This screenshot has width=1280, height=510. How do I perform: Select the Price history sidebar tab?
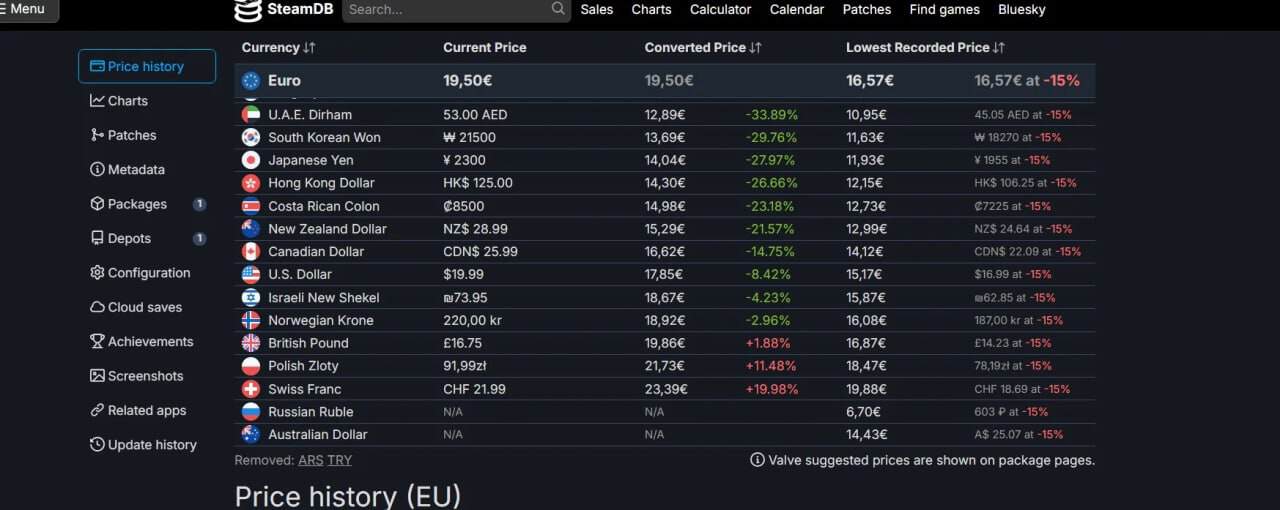coord(147,66)
